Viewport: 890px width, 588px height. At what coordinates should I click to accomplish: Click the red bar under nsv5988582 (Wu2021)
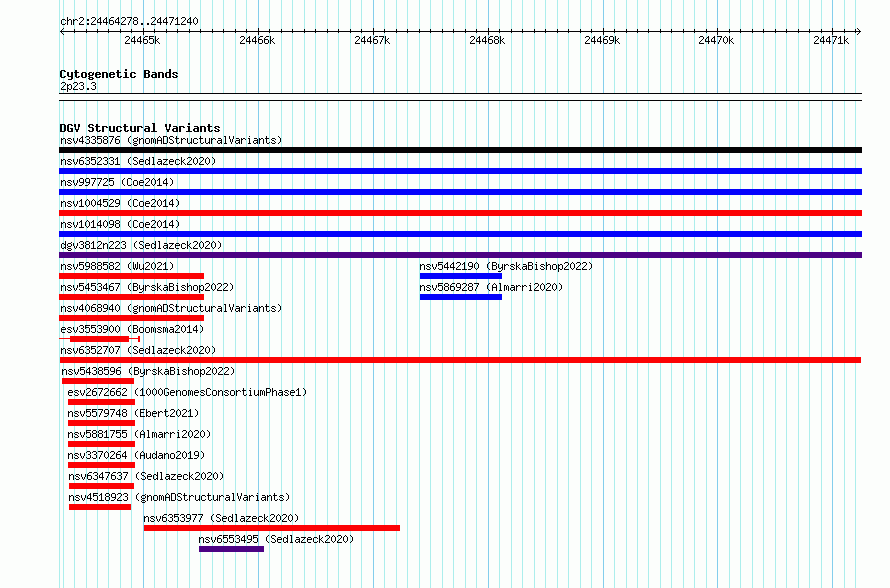(x=132, y=276)
